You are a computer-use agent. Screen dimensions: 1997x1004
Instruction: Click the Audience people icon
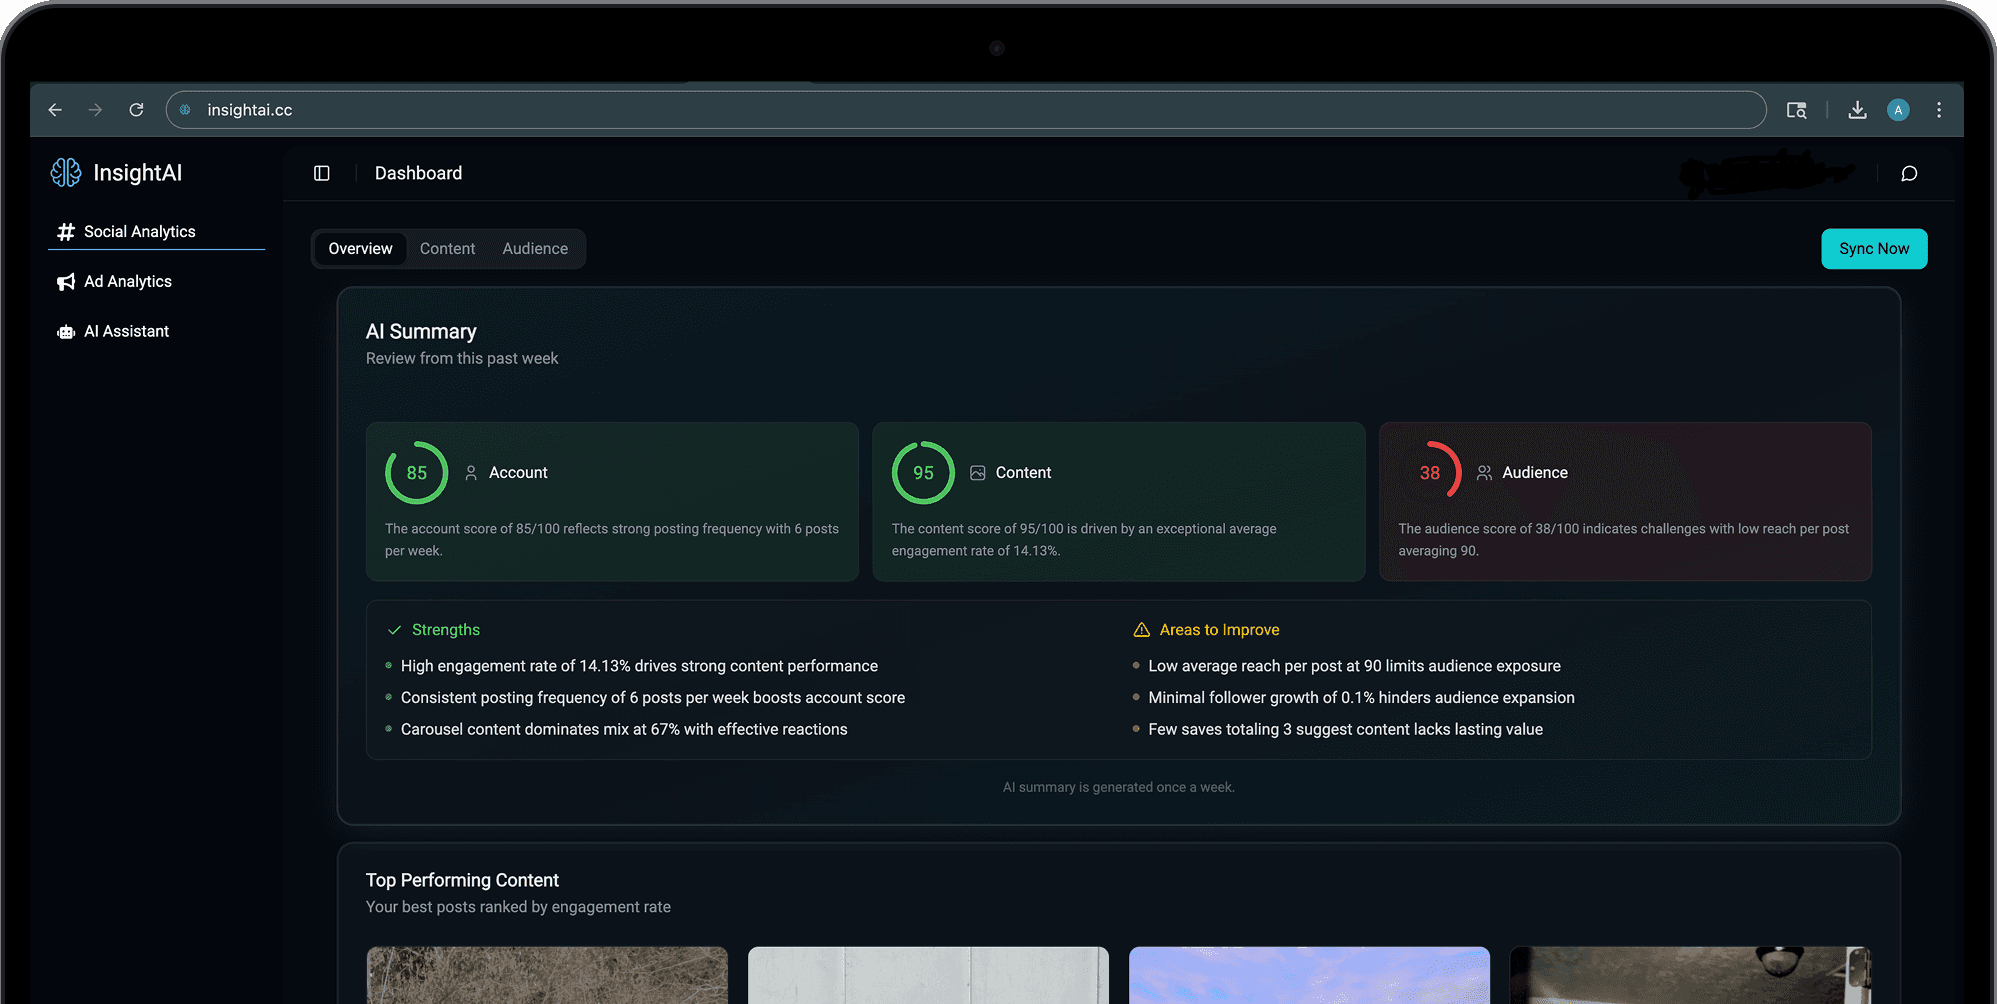[x=1485, y=473]
